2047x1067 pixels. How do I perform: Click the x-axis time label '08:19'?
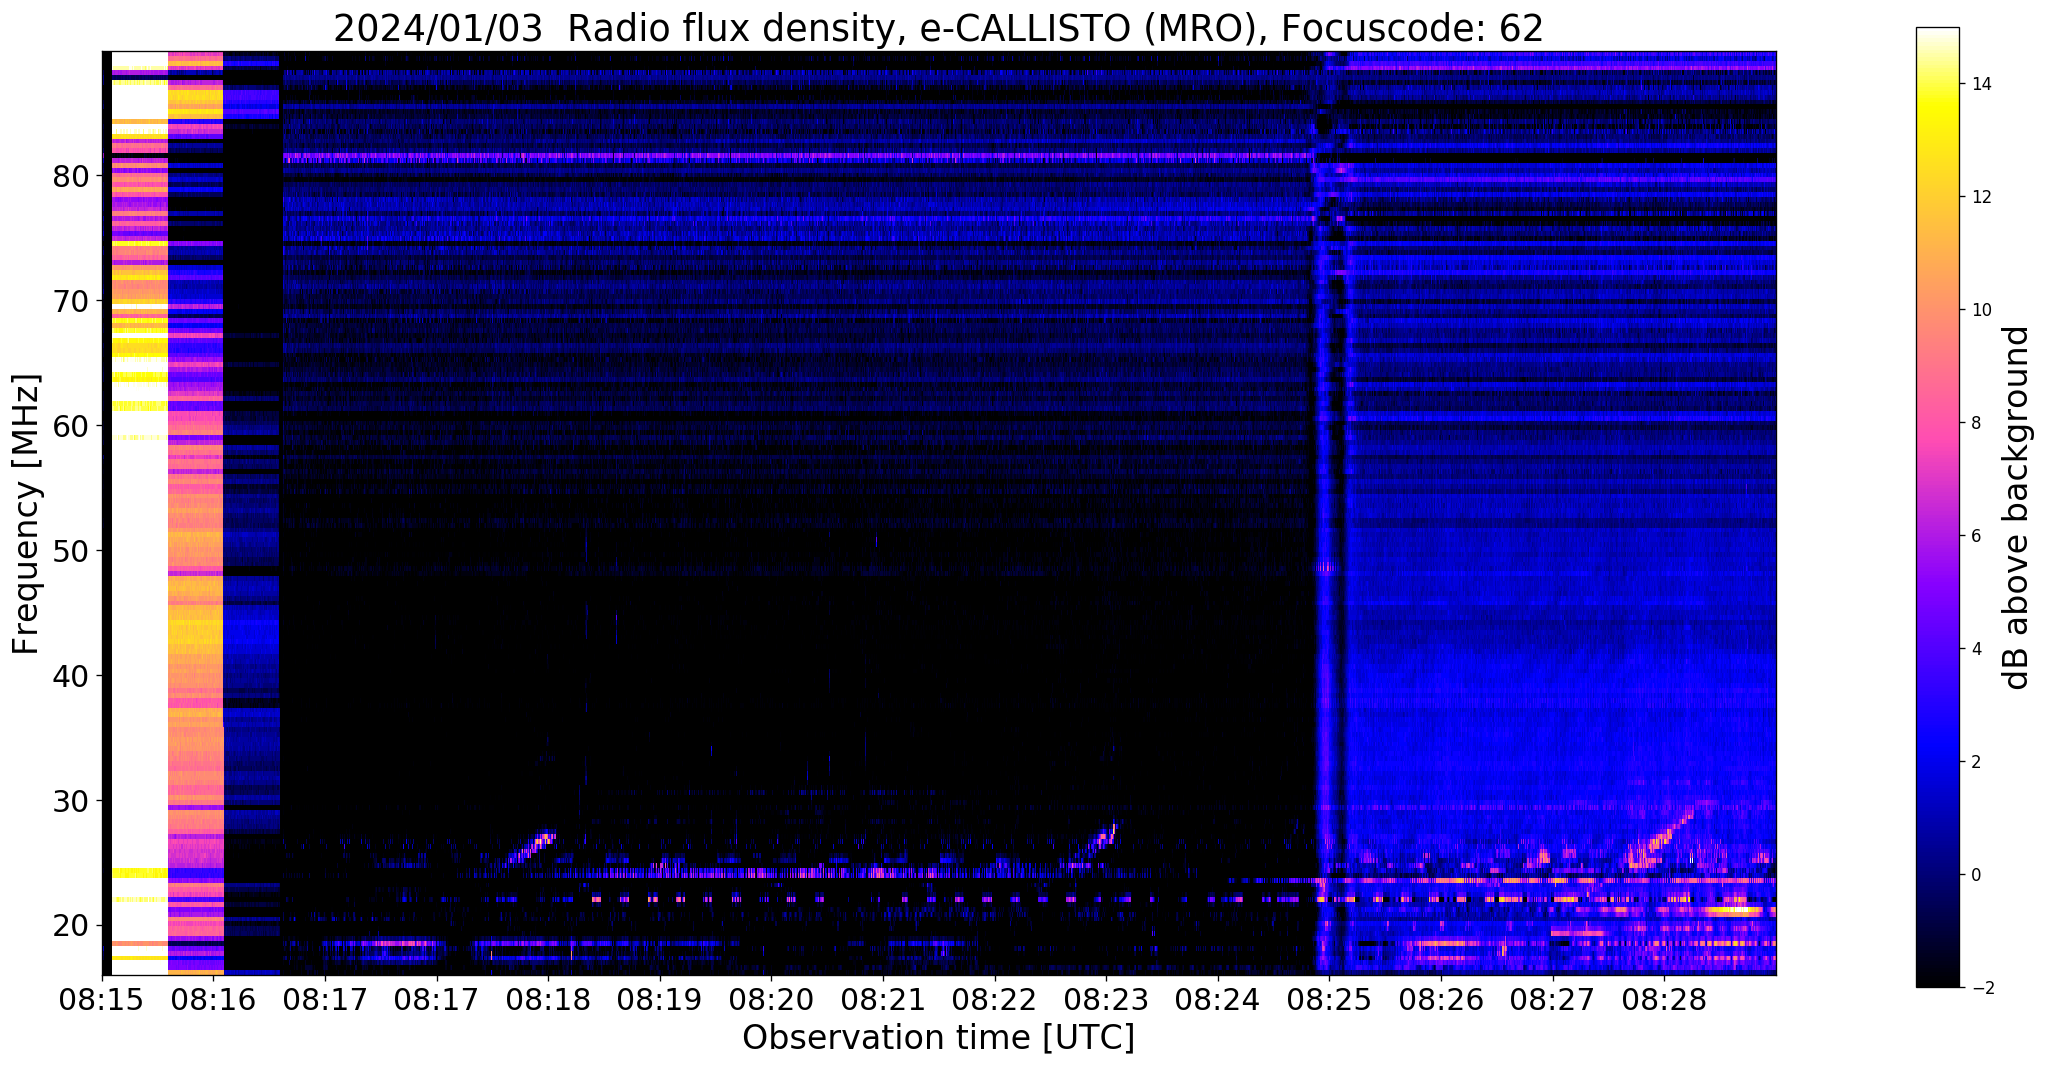coord(659,1000)
